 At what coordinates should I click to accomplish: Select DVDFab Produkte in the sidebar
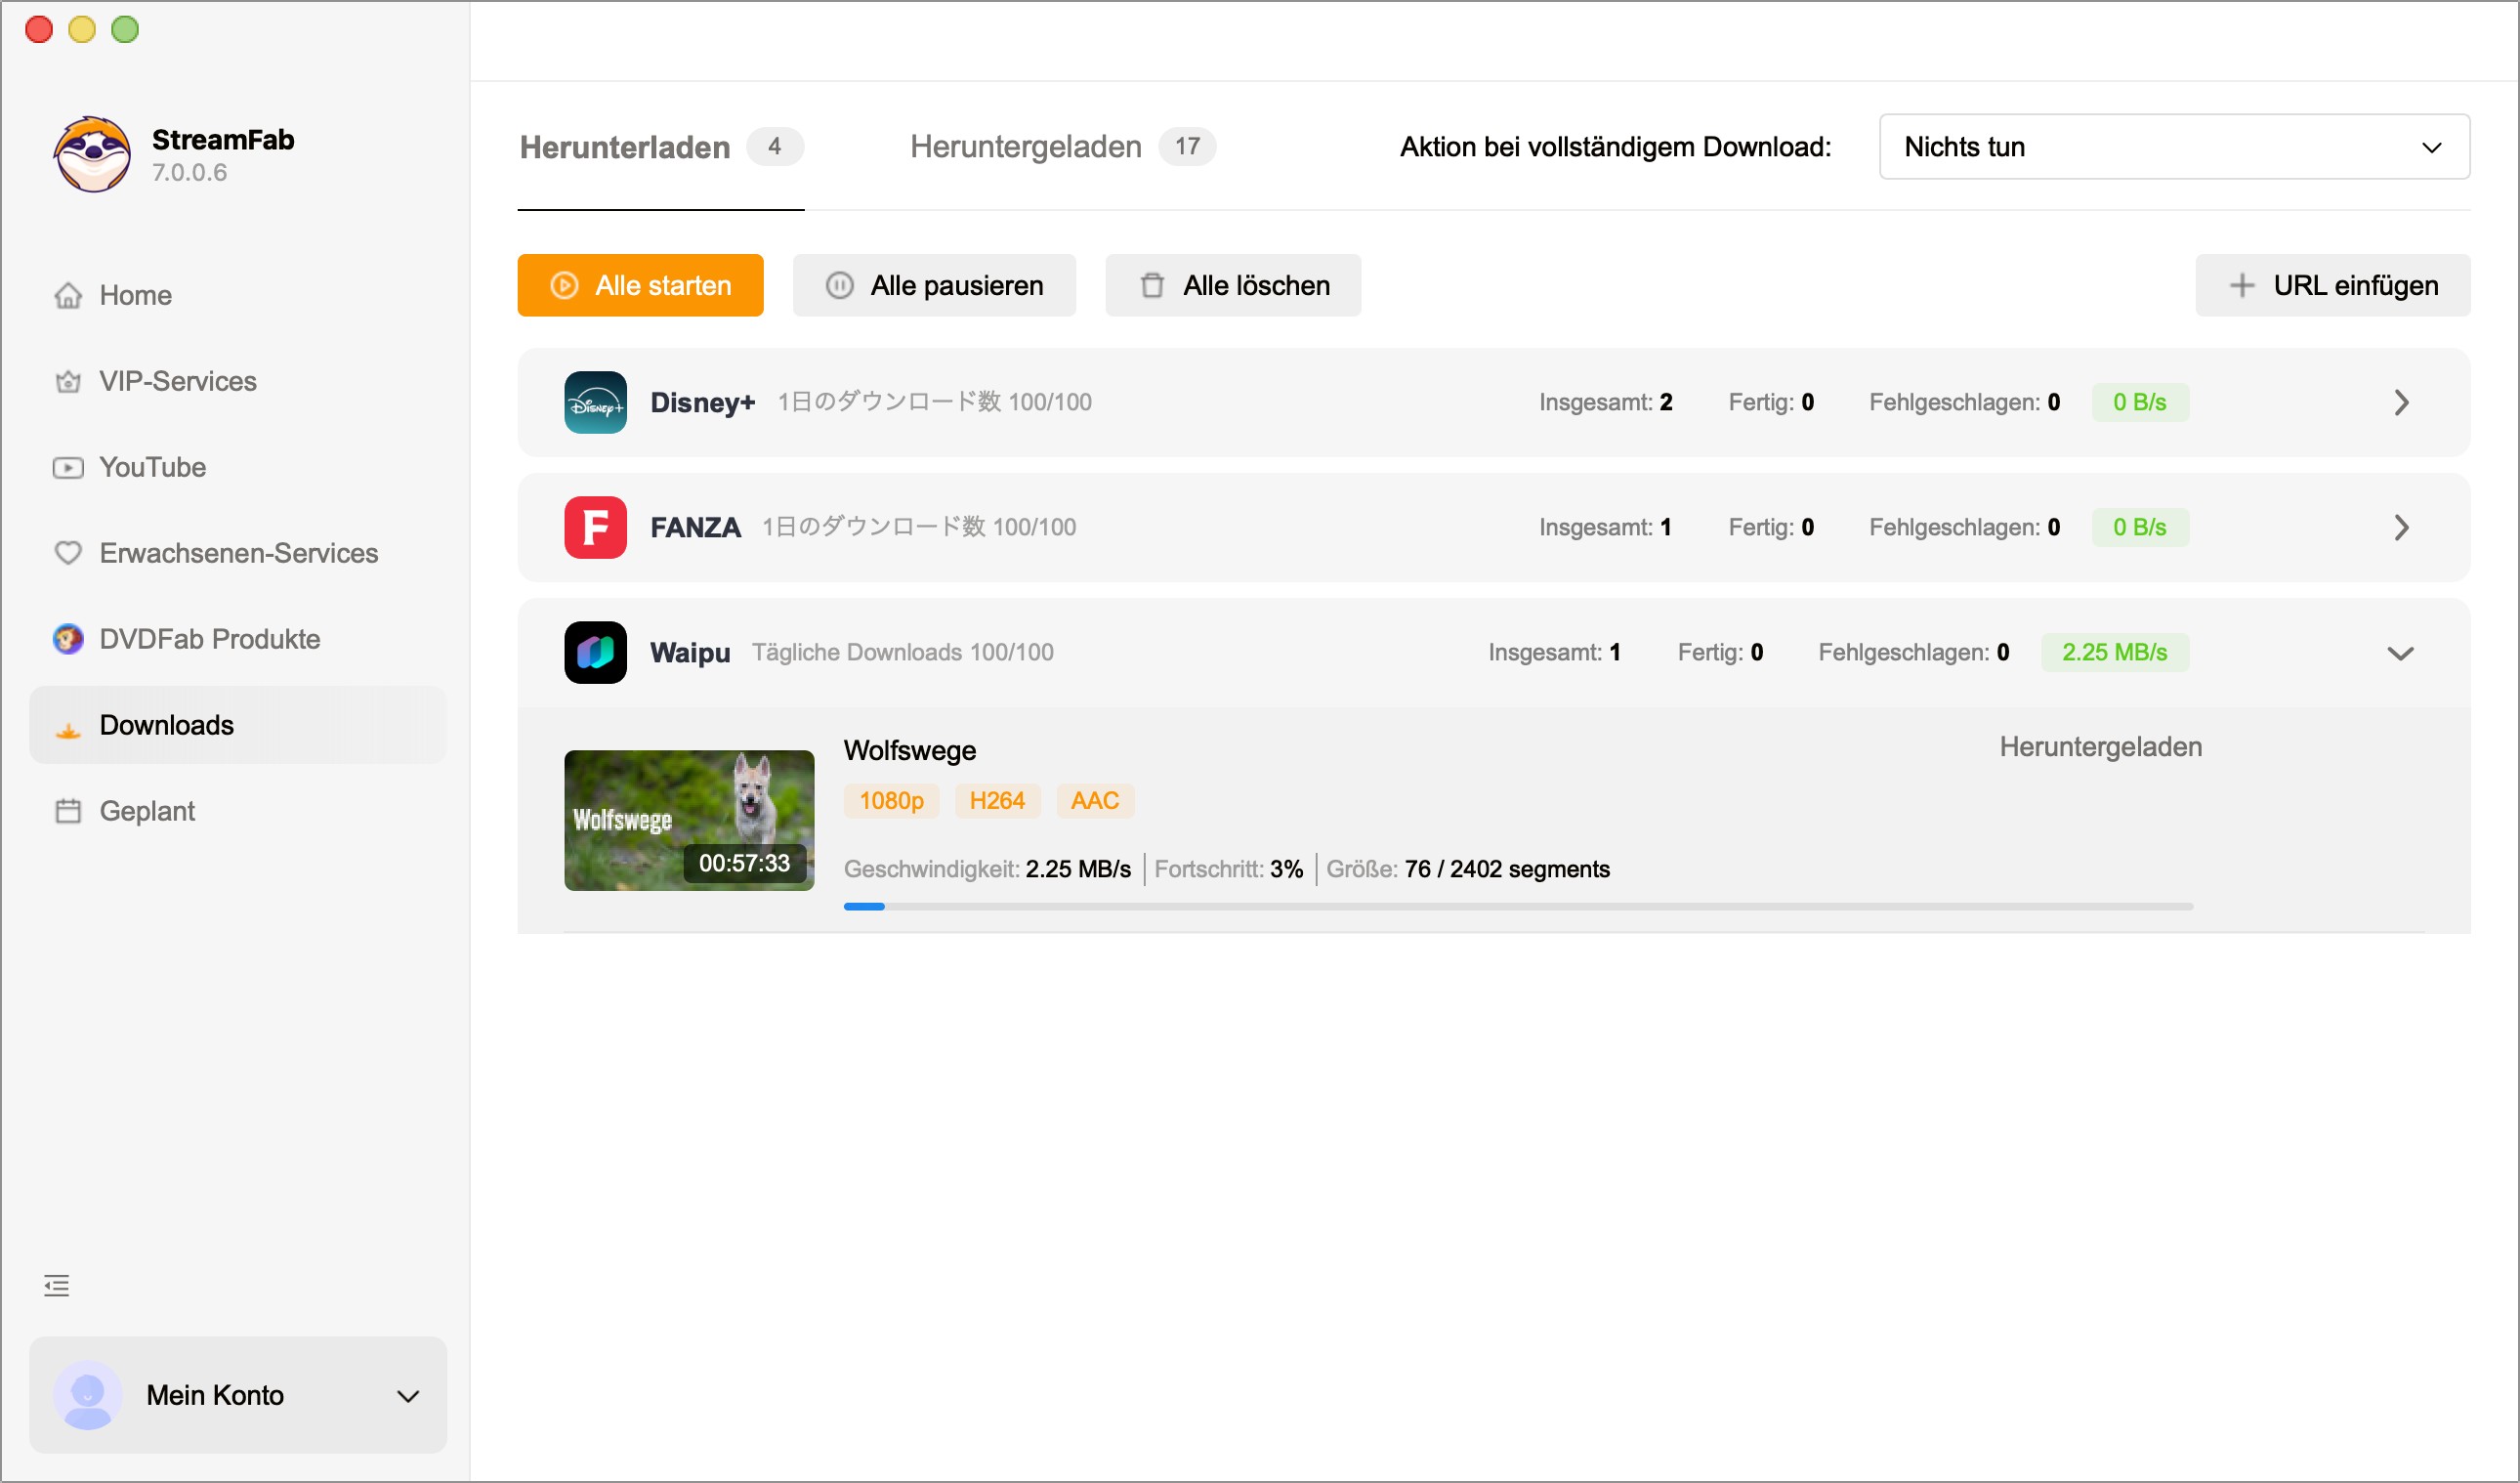point(209,638)
